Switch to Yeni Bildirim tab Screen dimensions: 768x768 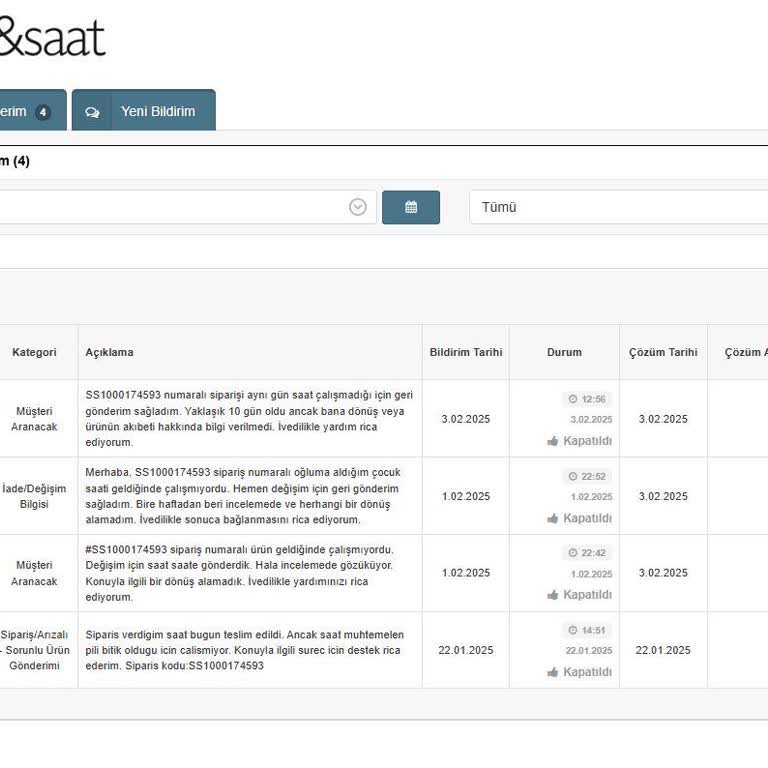pos(144,110)
